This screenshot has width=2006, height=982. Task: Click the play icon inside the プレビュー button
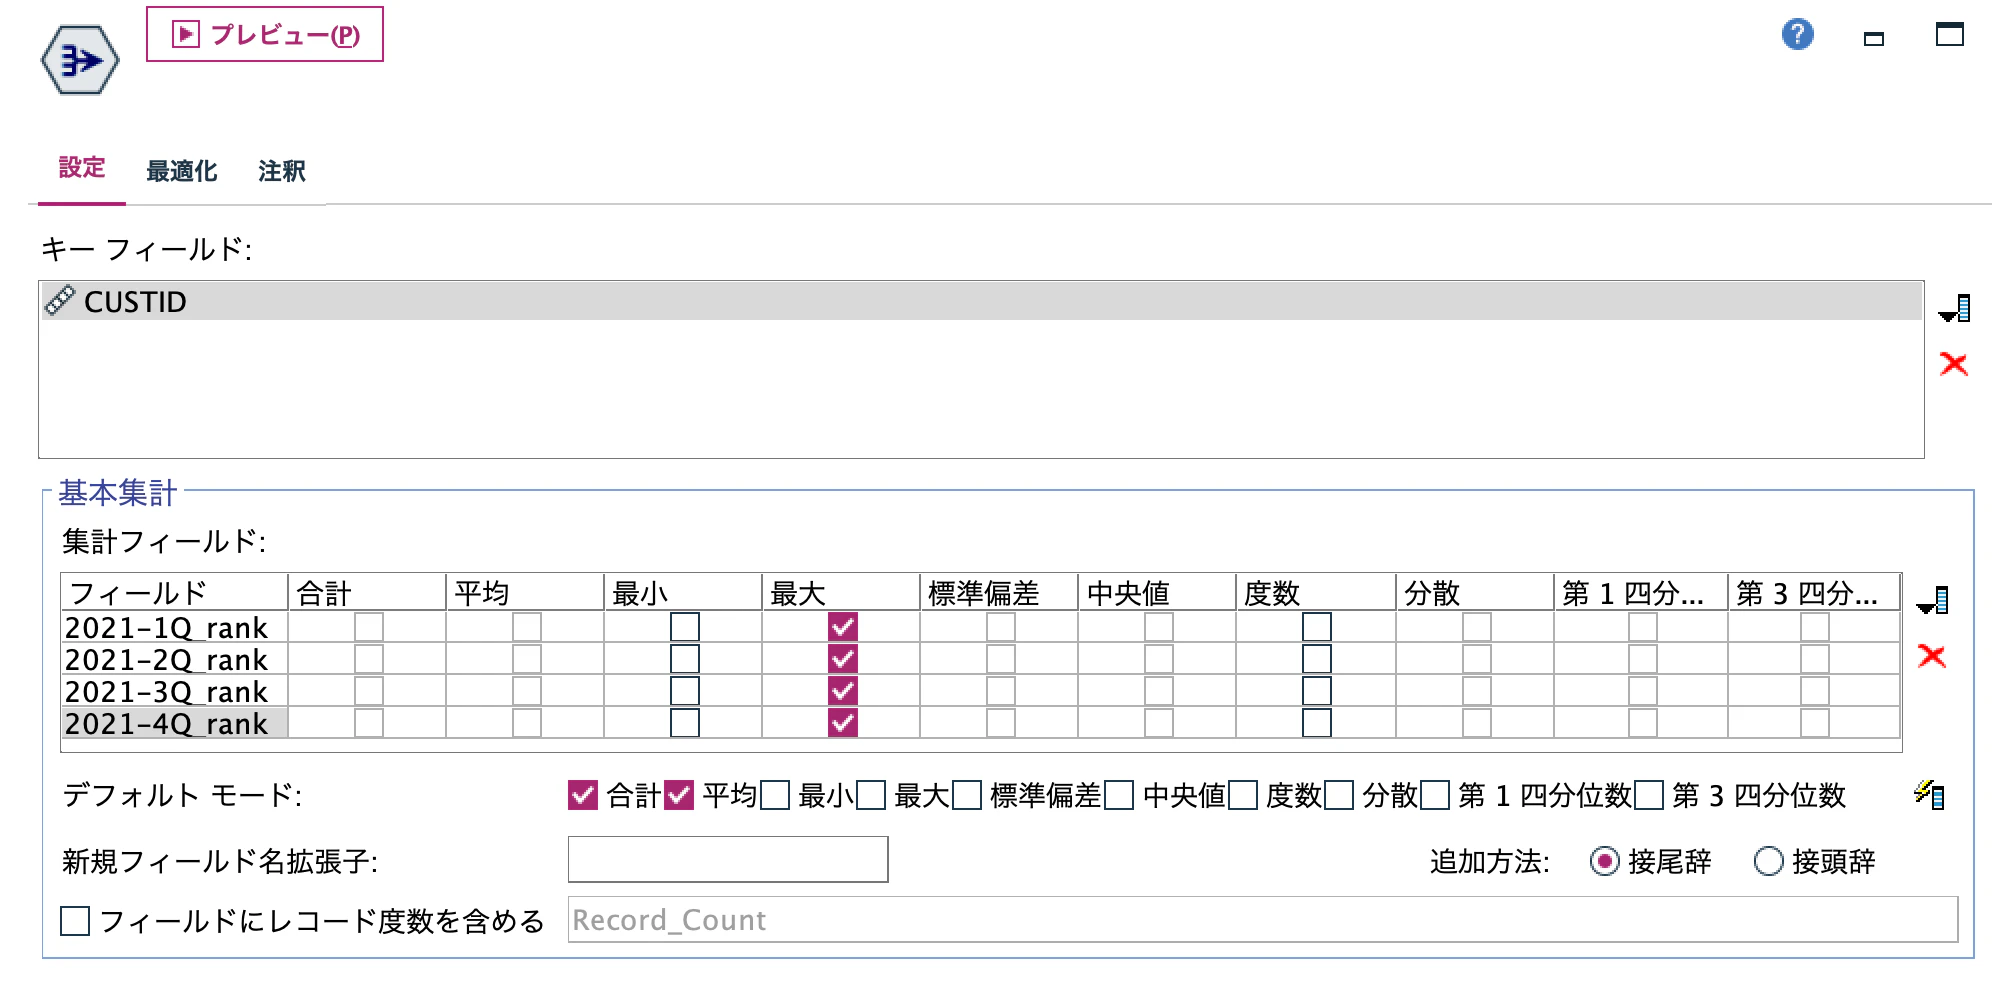pyautogui.click(x=185, y=34)
